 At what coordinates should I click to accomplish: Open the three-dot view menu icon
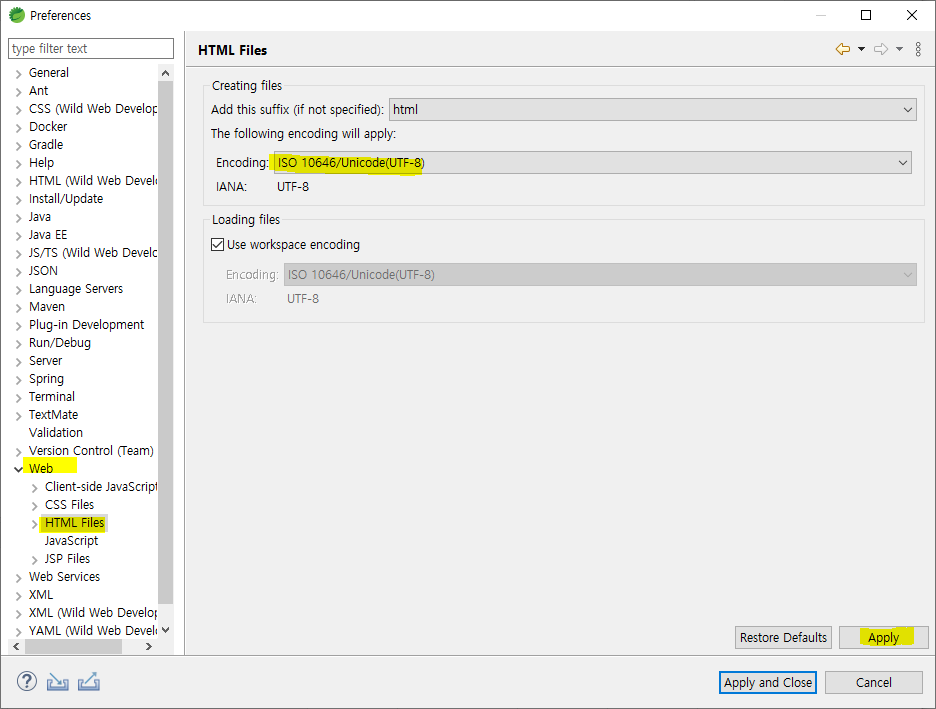click(x=918, y=49)
